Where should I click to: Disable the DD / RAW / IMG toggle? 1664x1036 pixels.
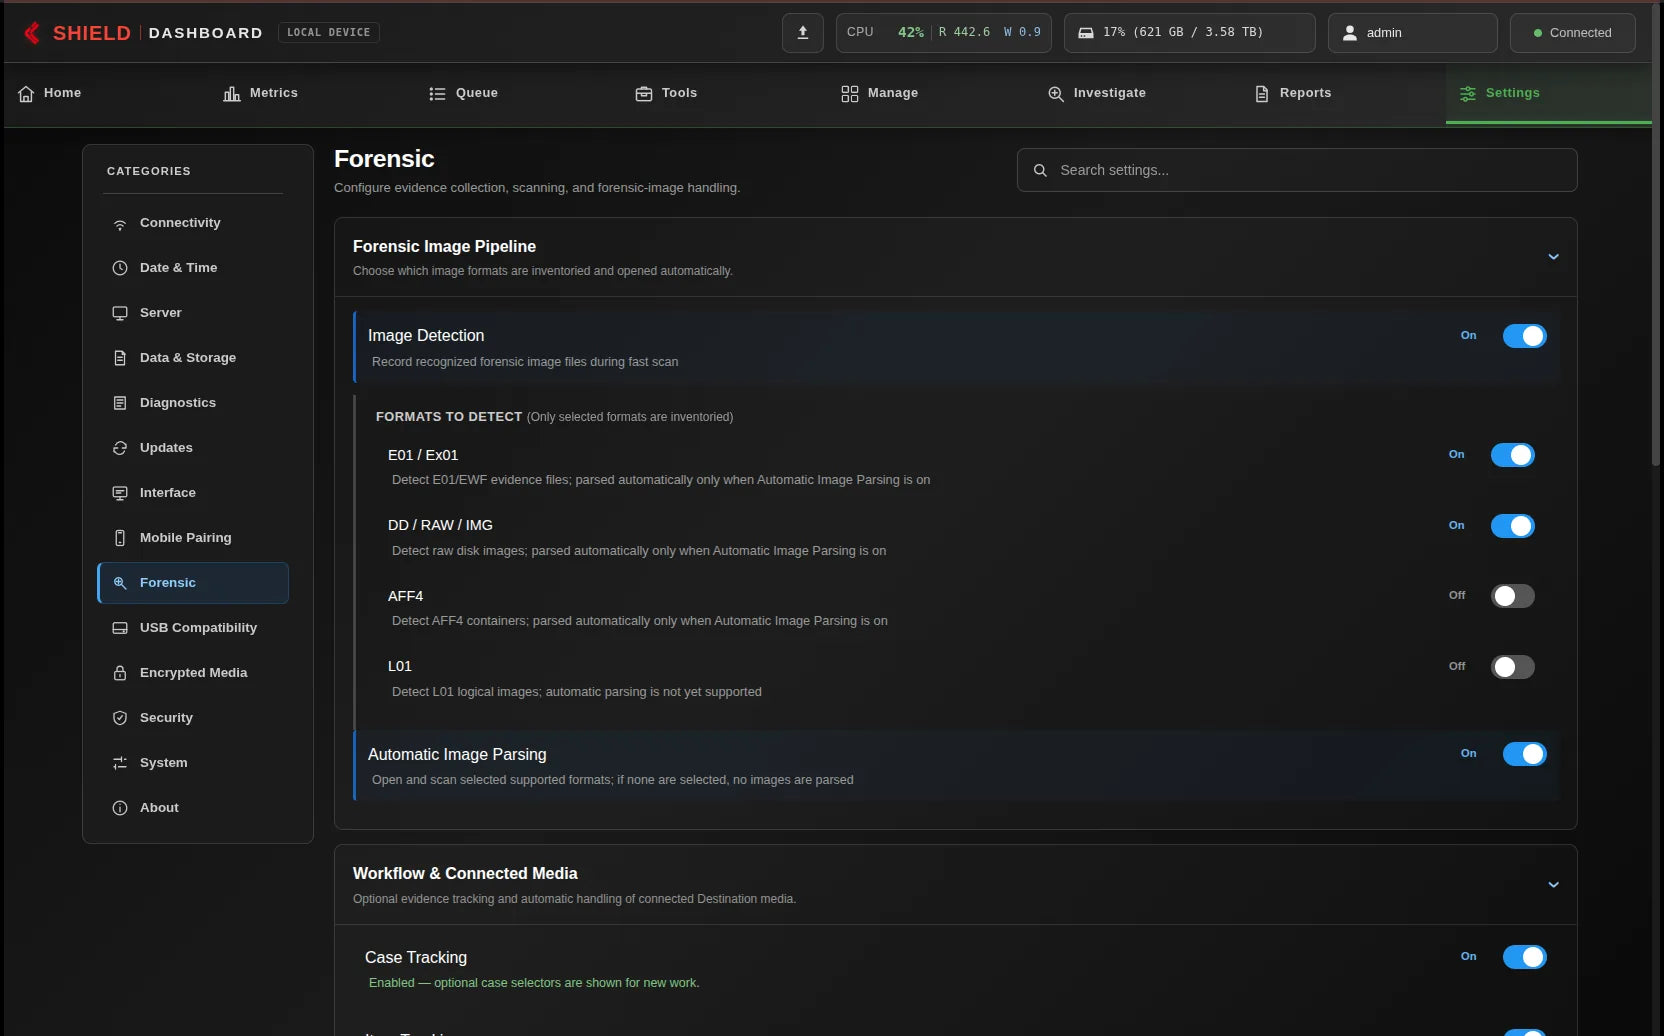pyautogui.click(x=1512, y=526)
